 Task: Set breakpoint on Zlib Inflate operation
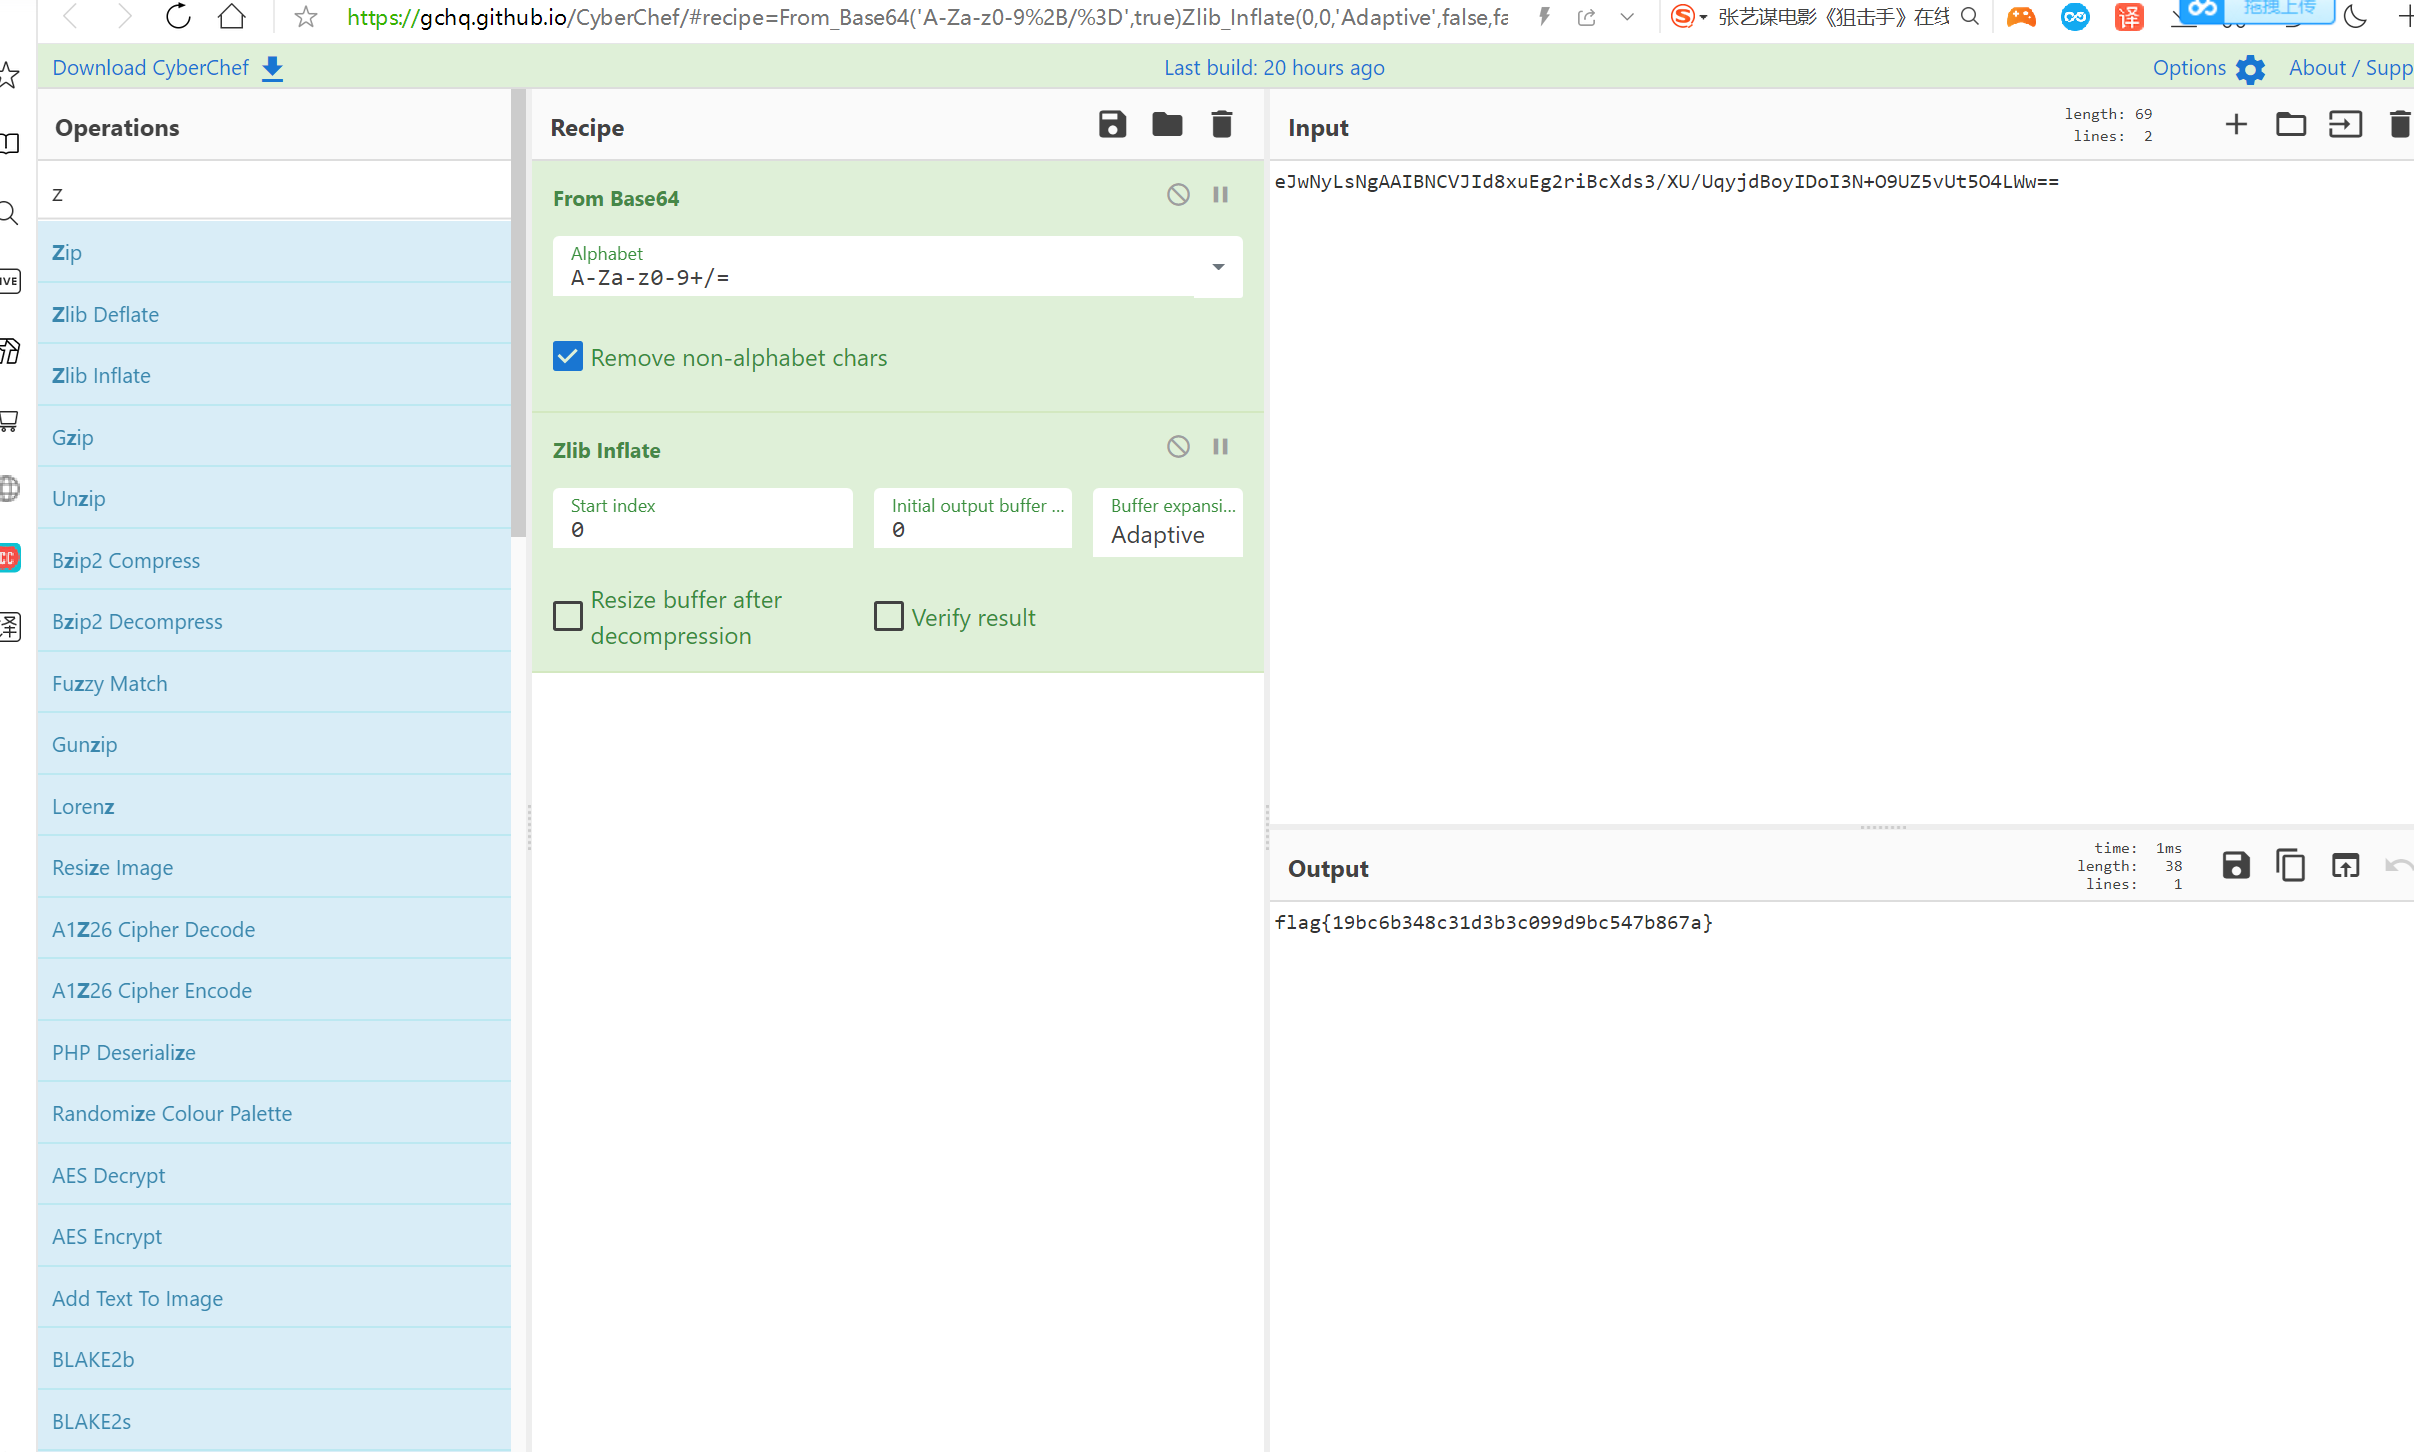point(1220,447)
